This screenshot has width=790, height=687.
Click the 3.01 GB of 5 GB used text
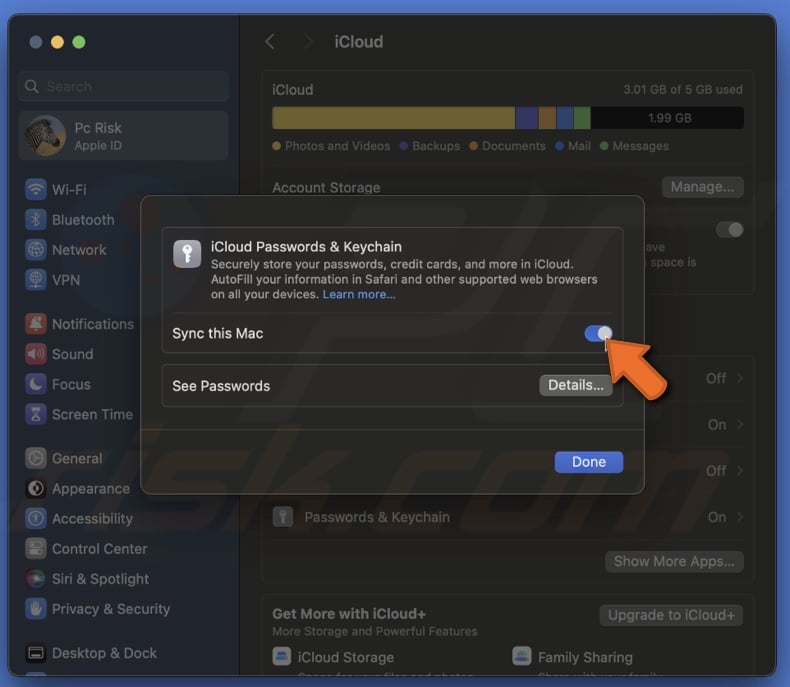tap(683, 90)
